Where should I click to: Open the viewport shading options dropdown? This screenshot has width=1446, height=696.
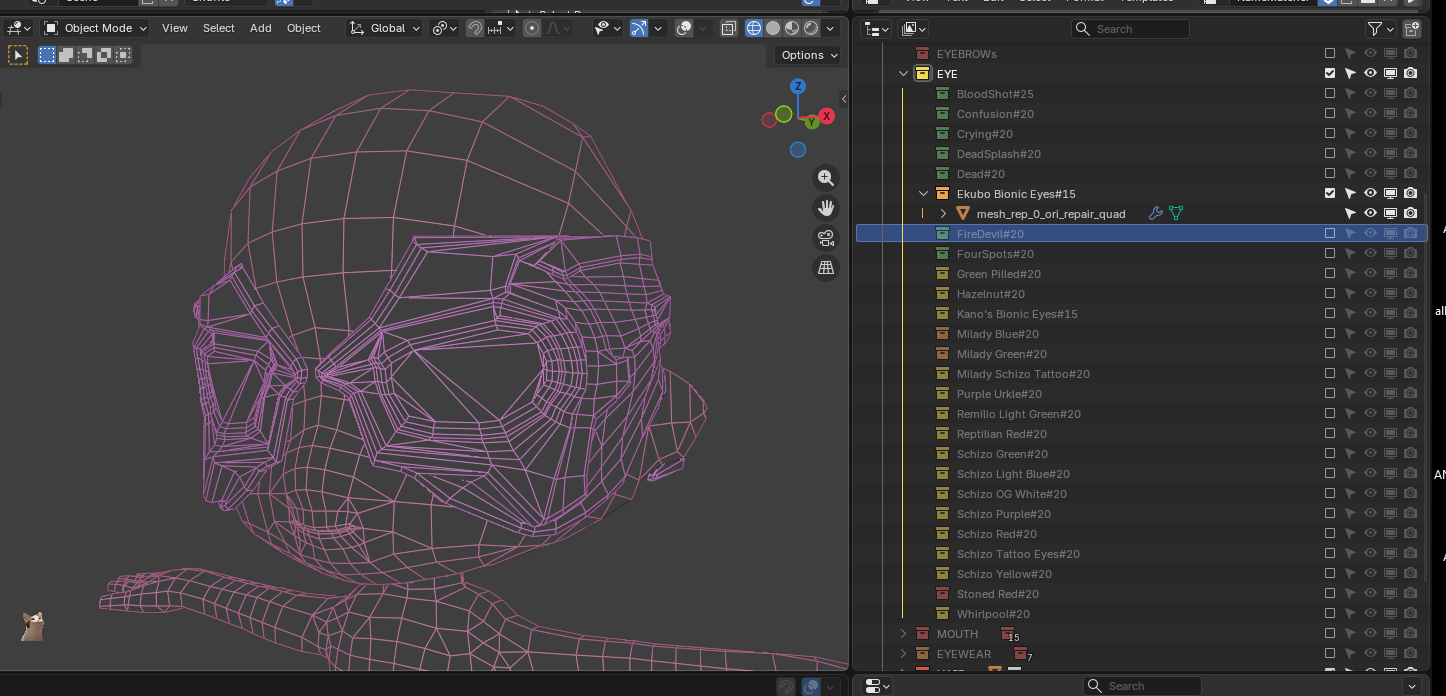830,28
